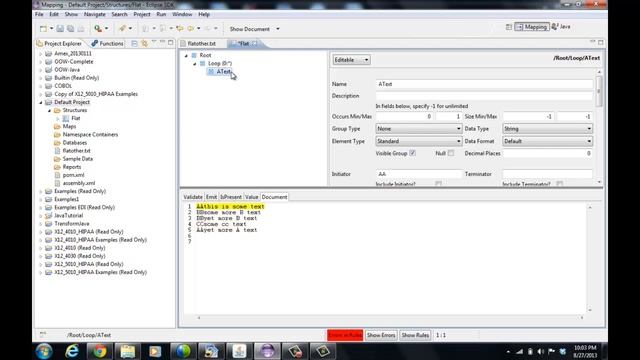Switch to the Value tab
The height and width of the screenshot is (360, 640).
pos(251,197)
